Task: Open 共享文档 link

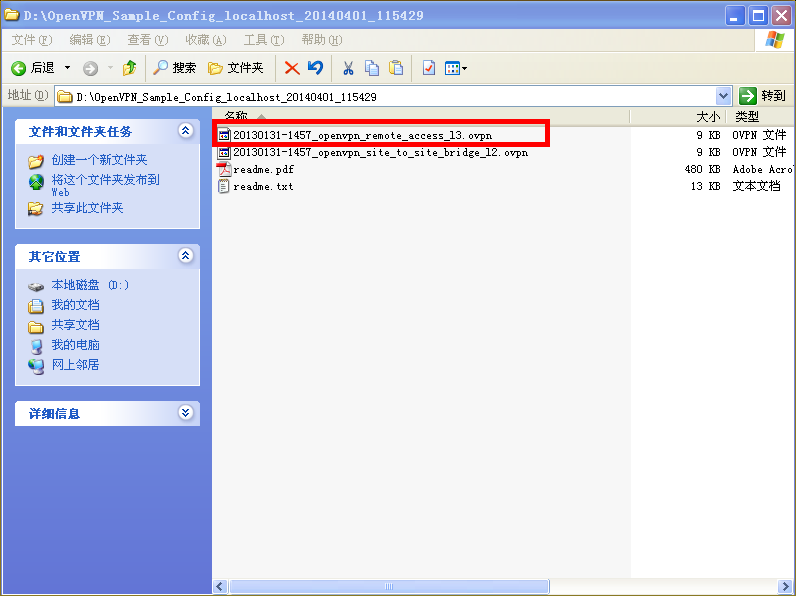Action: tap(75, 325)
